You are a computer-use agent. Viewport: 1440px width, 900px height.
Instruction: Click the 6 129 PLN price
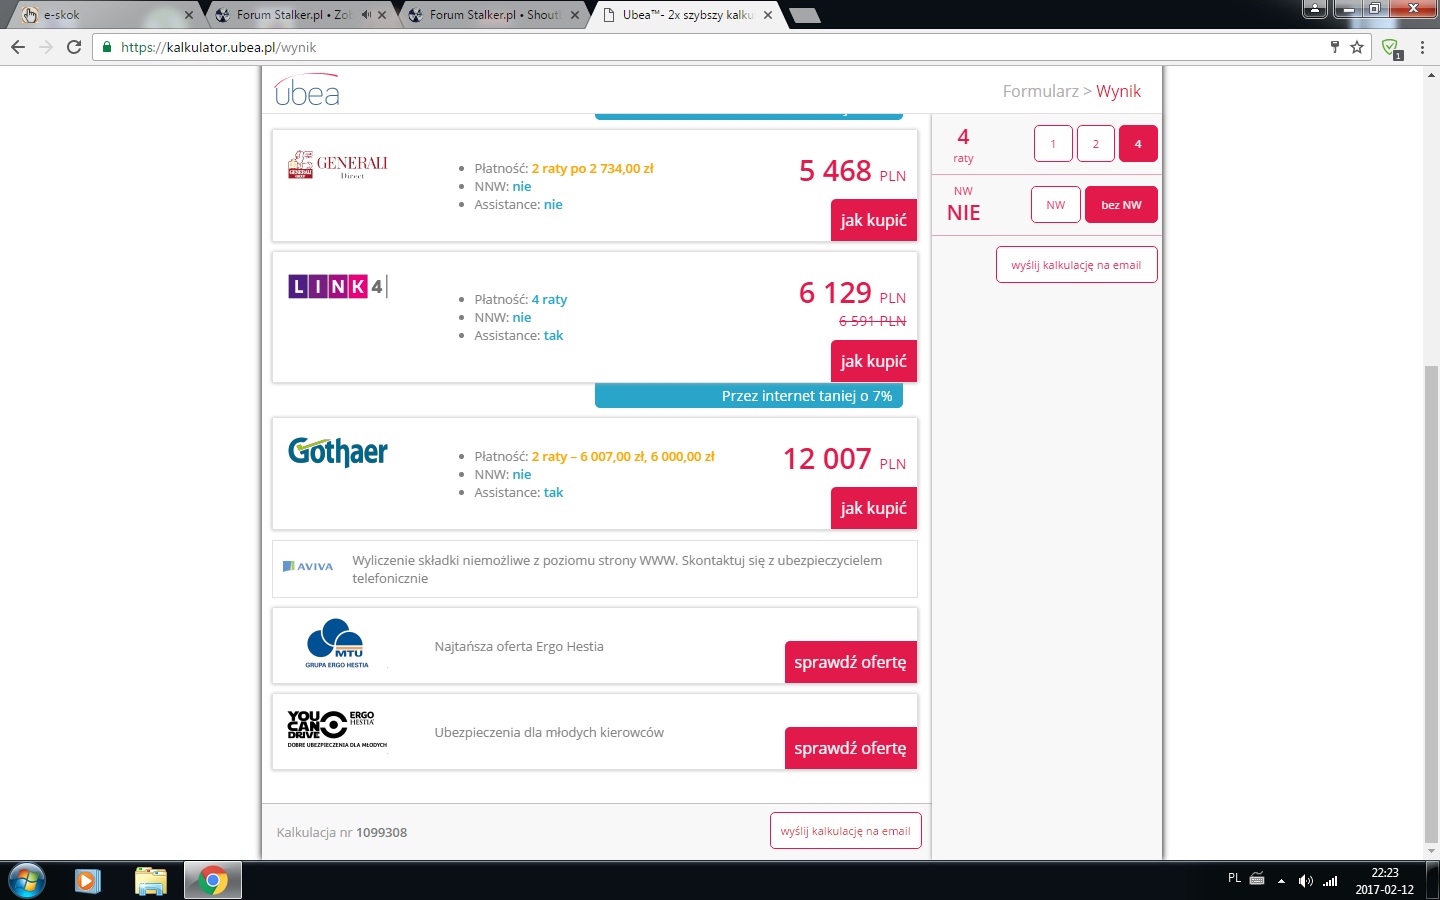pos(852,293)
